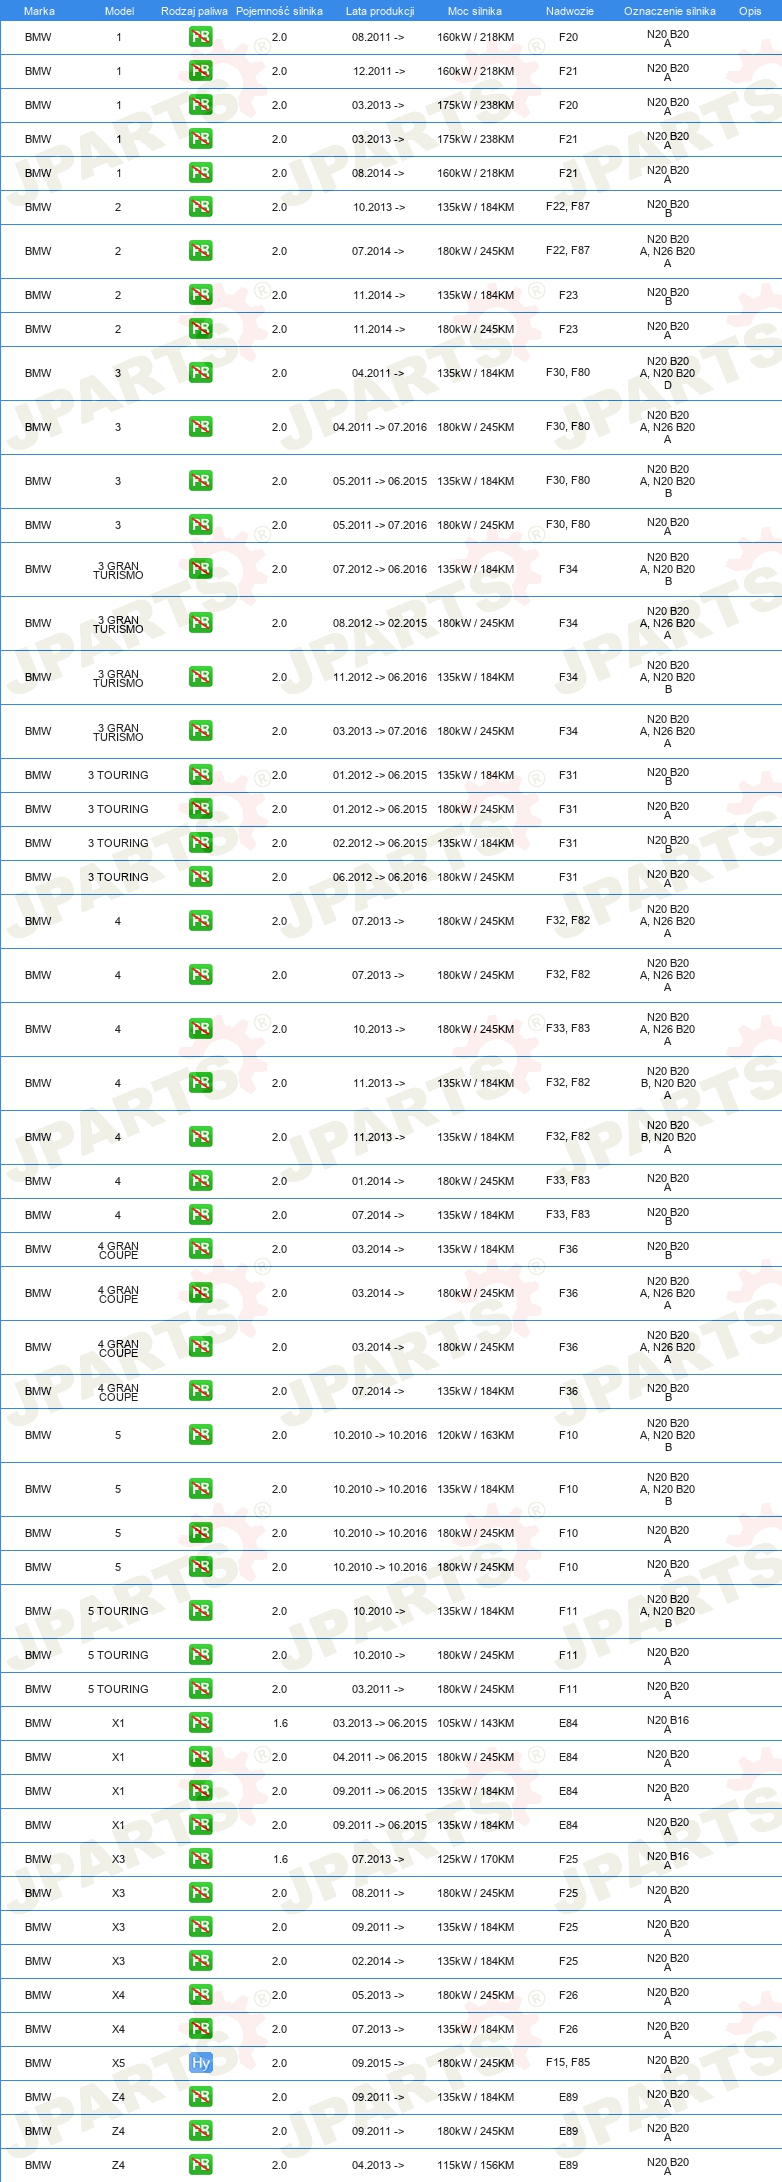Click the Lata produkcji column header
Image resolution: width=782 pixels, height=2182 pixels.
coord(380,11)
